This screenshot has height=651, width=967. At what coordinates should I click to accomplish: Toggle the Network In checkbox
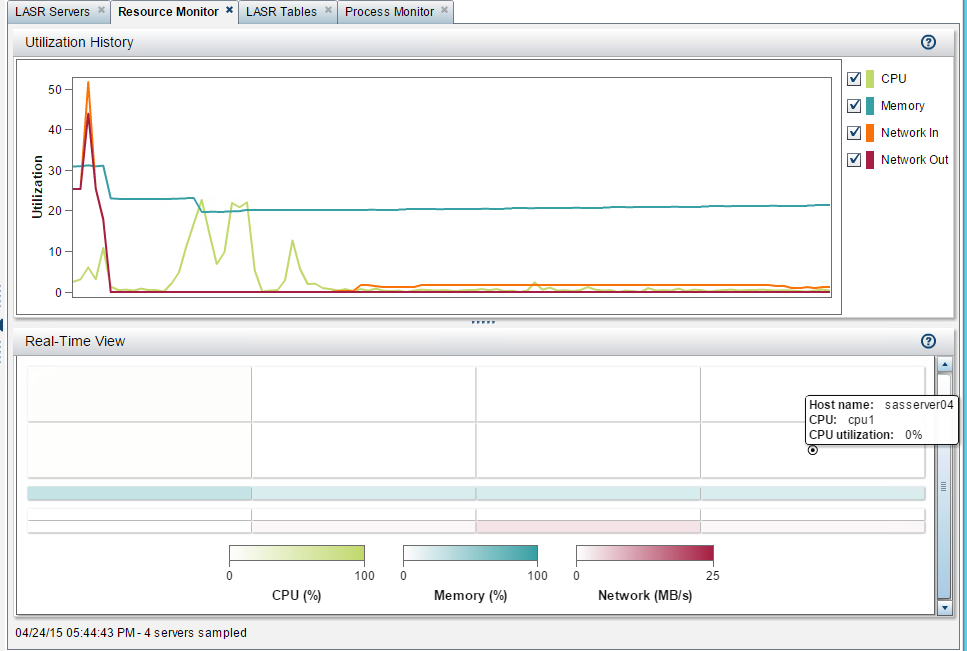click(854, 133)
